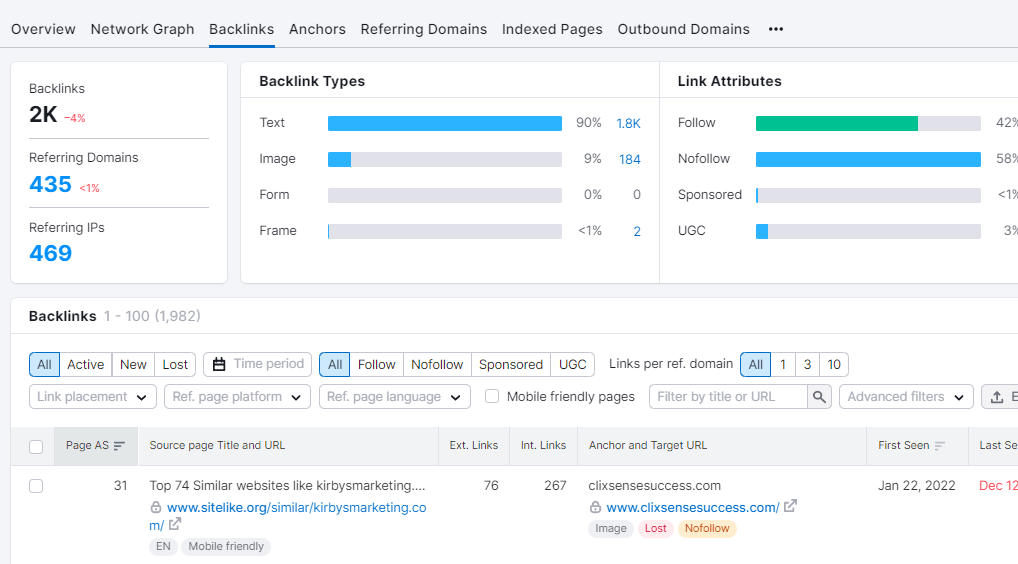Click the EN language tag
1018x564 pixels.
click(163, 546)
